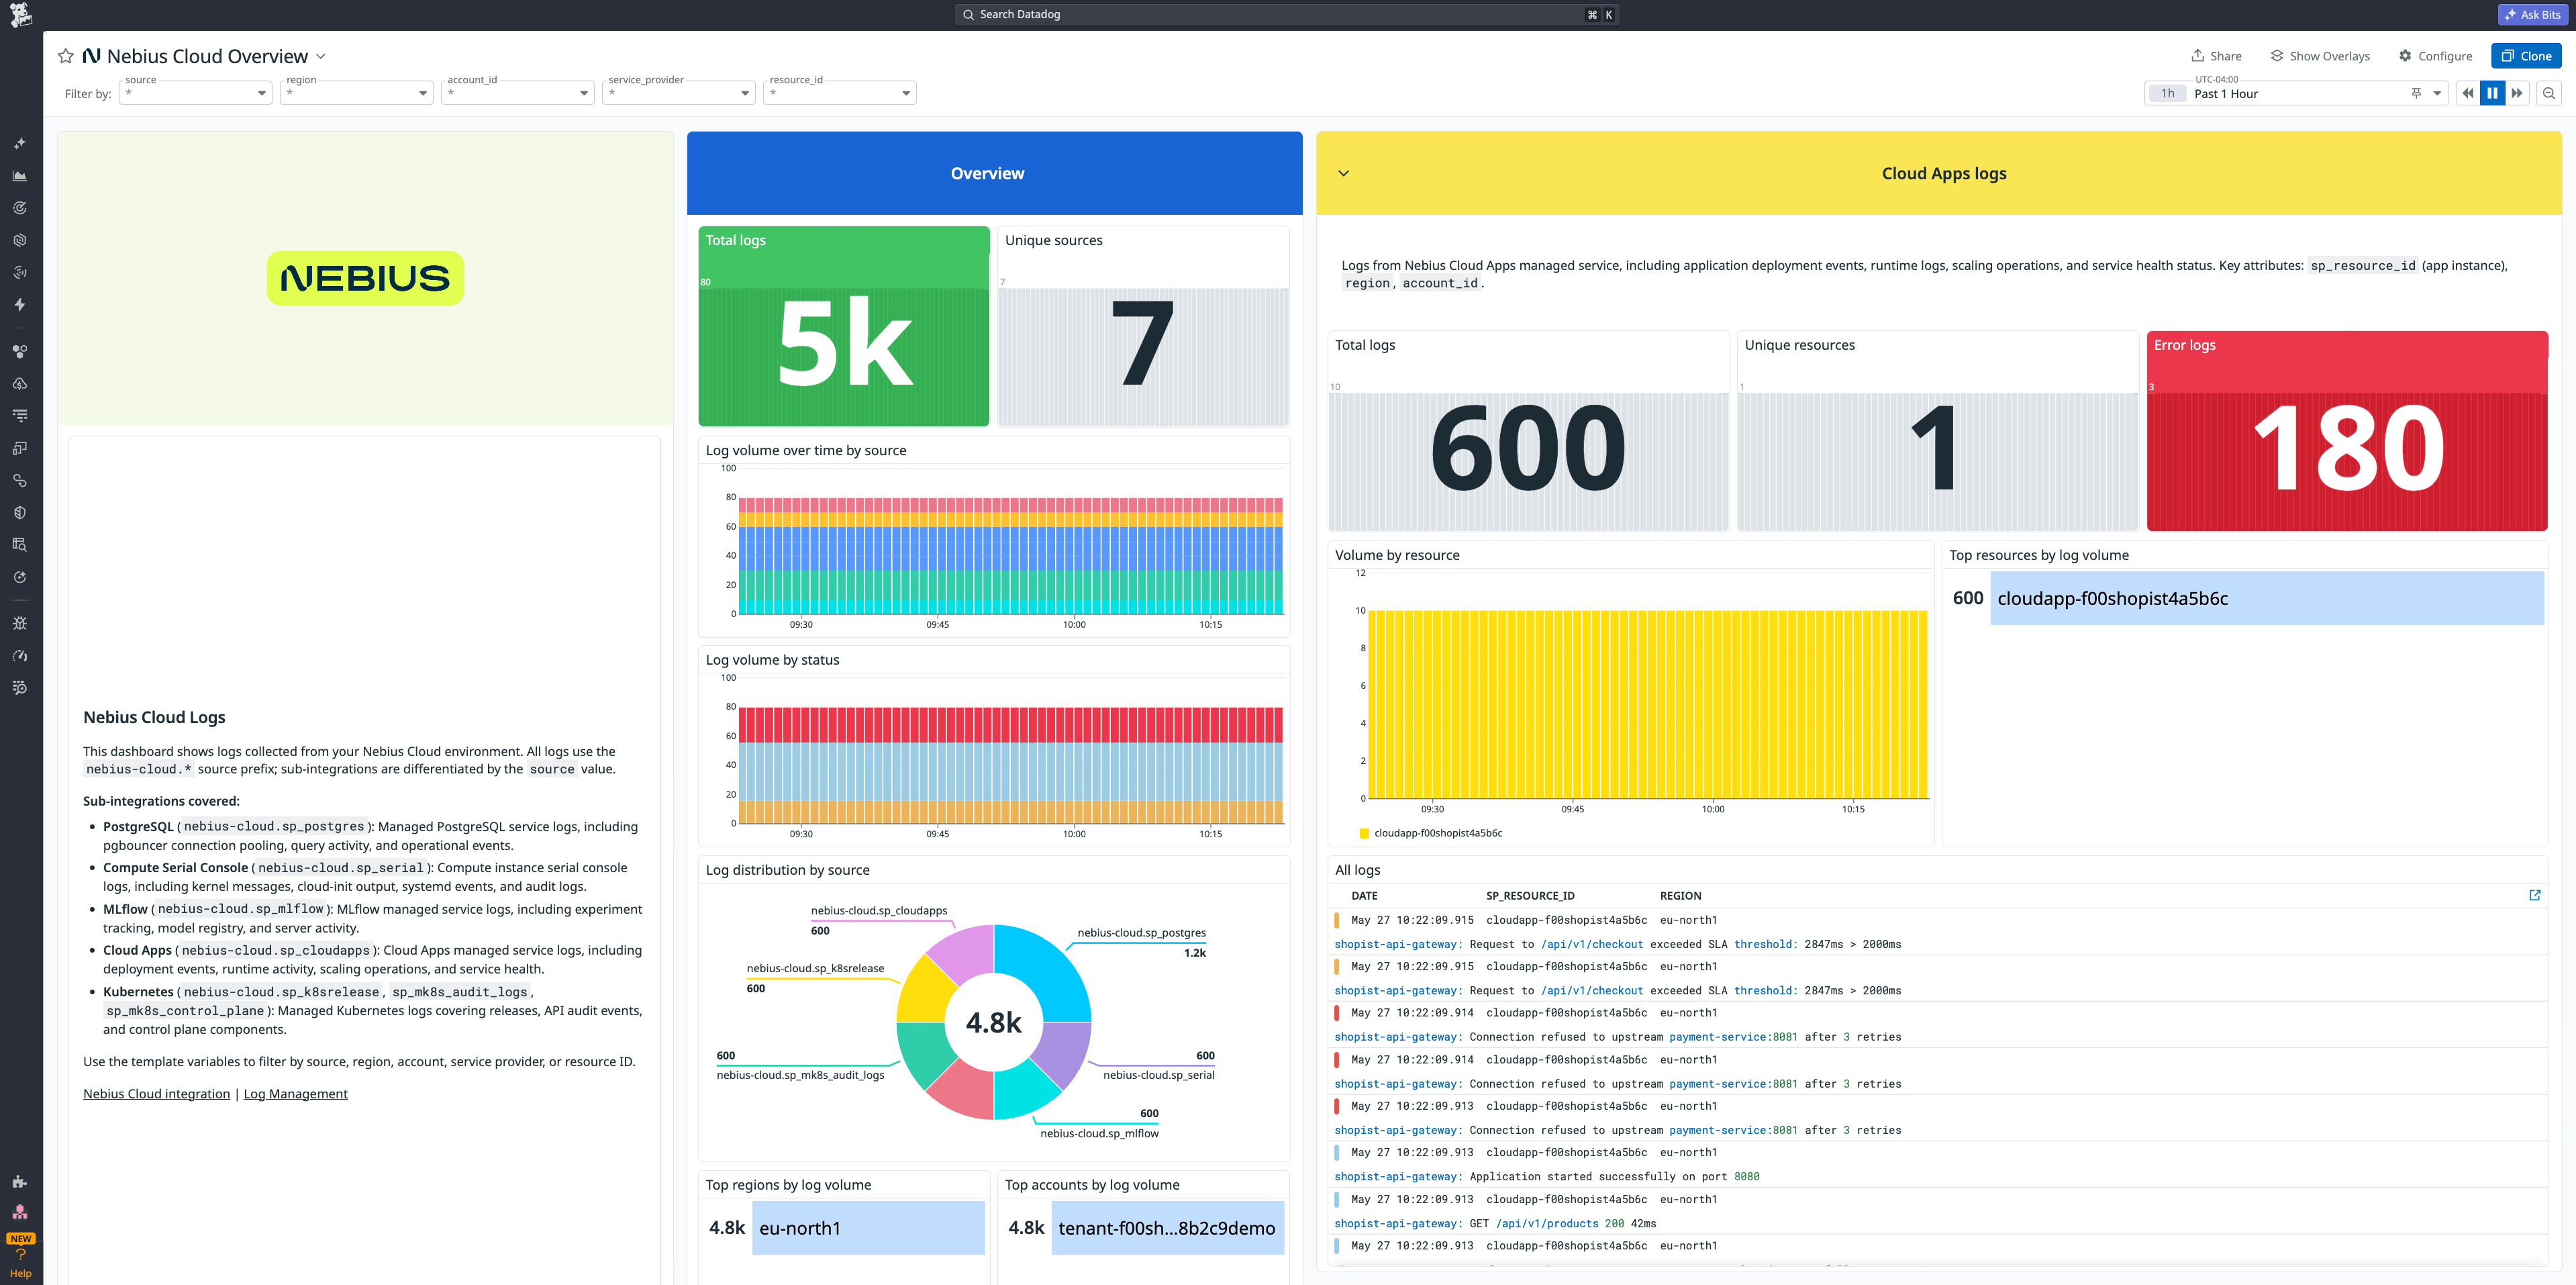2576x1285 pixels.
Task: Follow the Nebius Cloud integration link
Action: (x=156, y=1094)
